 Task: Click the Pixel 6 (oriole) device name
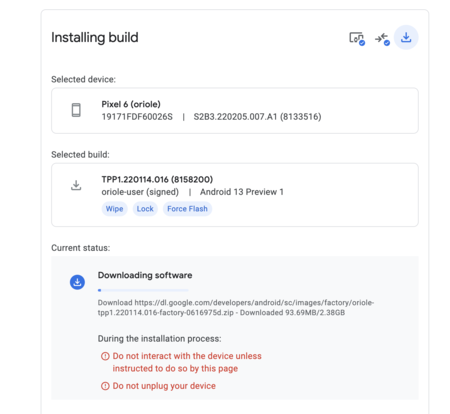(131, 104)
